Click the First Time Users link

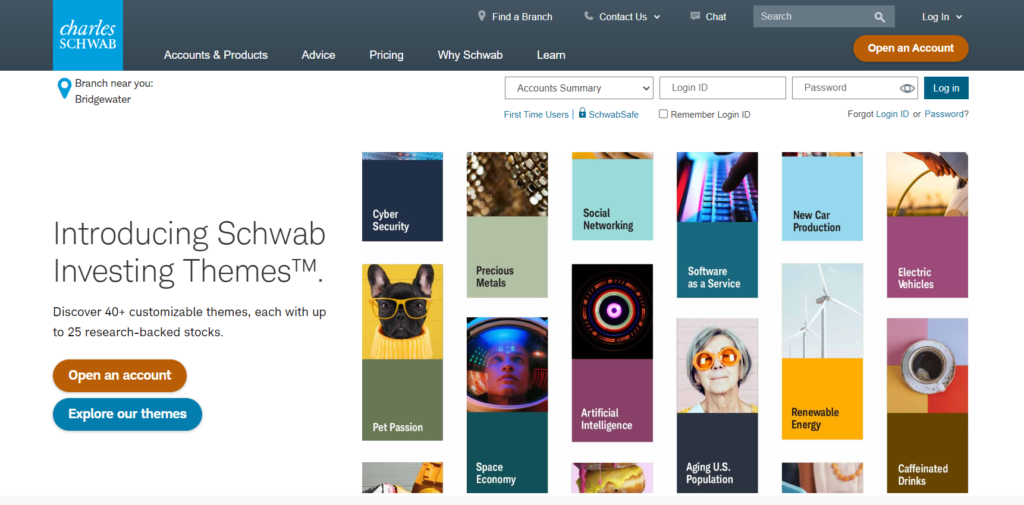pos(536,114)
